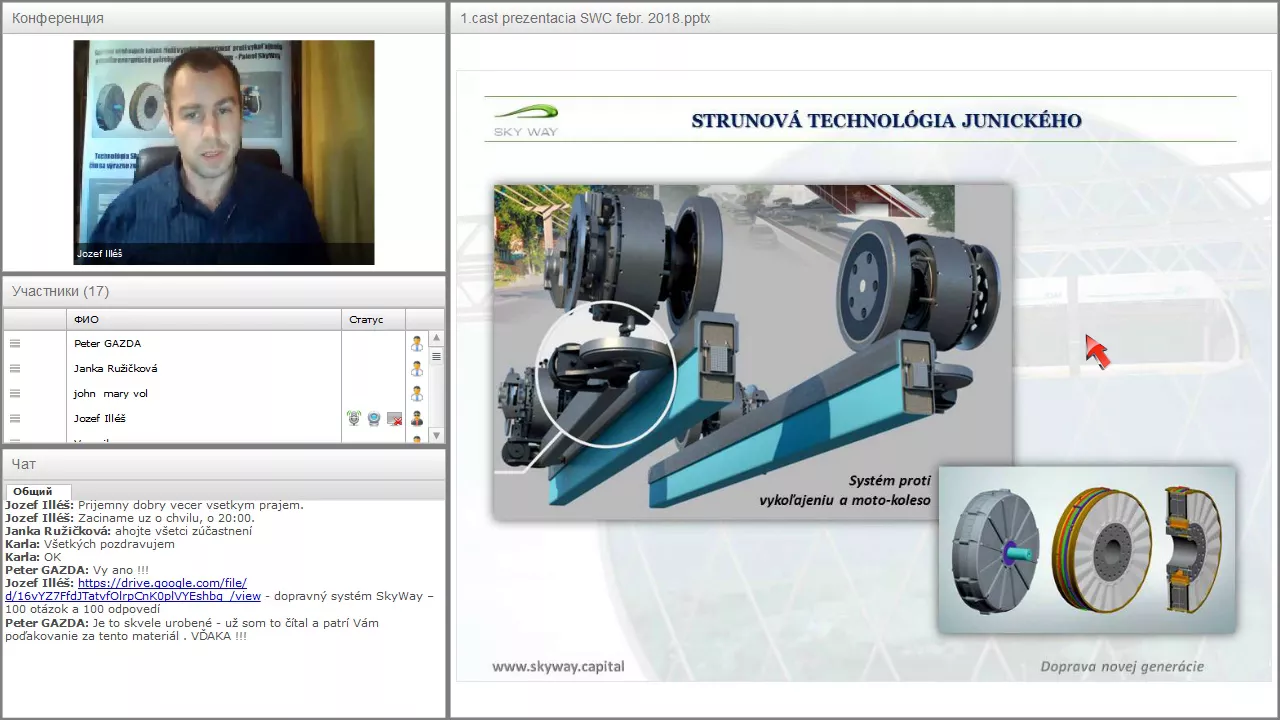Click the Участники (17) panel header
Image resolution: width=1280 pixels, height=720 pixels.
(x=224, y=291)
